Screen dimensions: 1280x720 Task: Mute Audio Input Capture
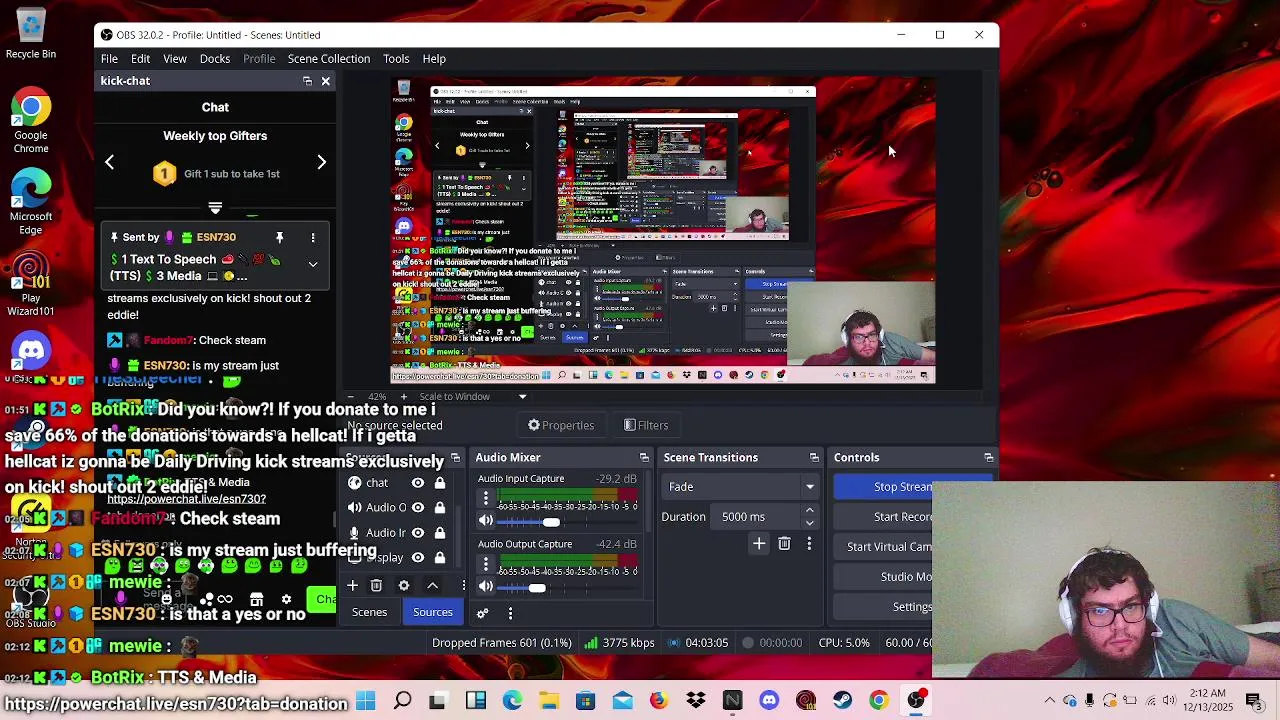(486, 521)
